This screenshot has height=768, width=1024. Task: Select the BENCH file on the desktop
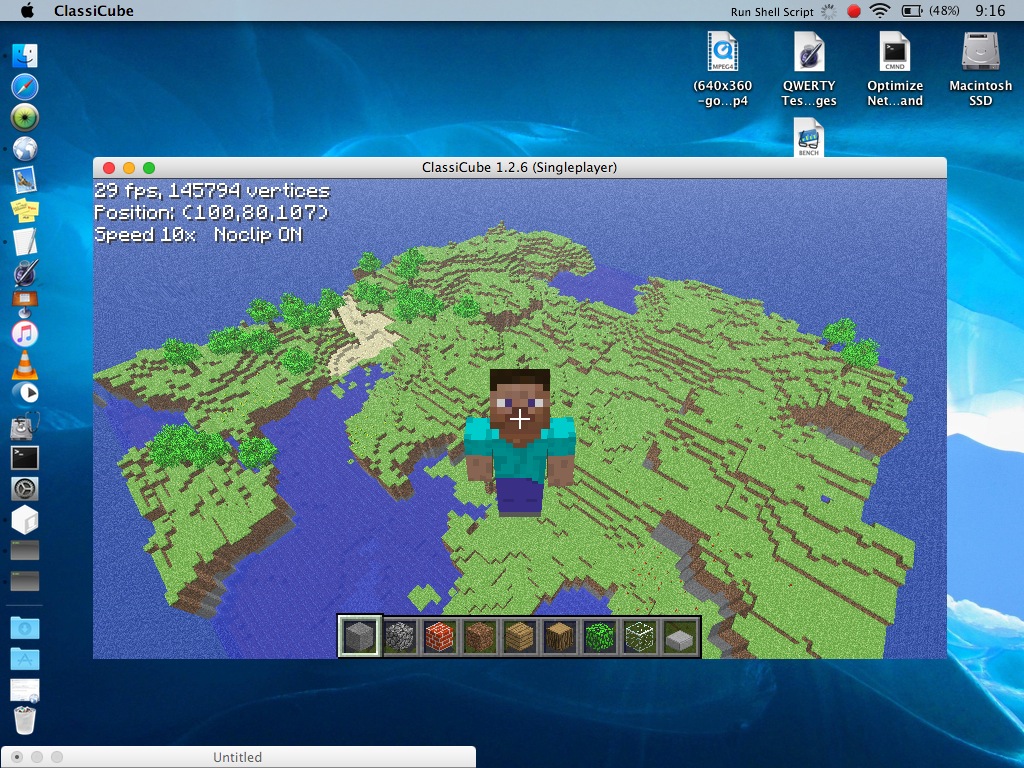coord(808,137)
